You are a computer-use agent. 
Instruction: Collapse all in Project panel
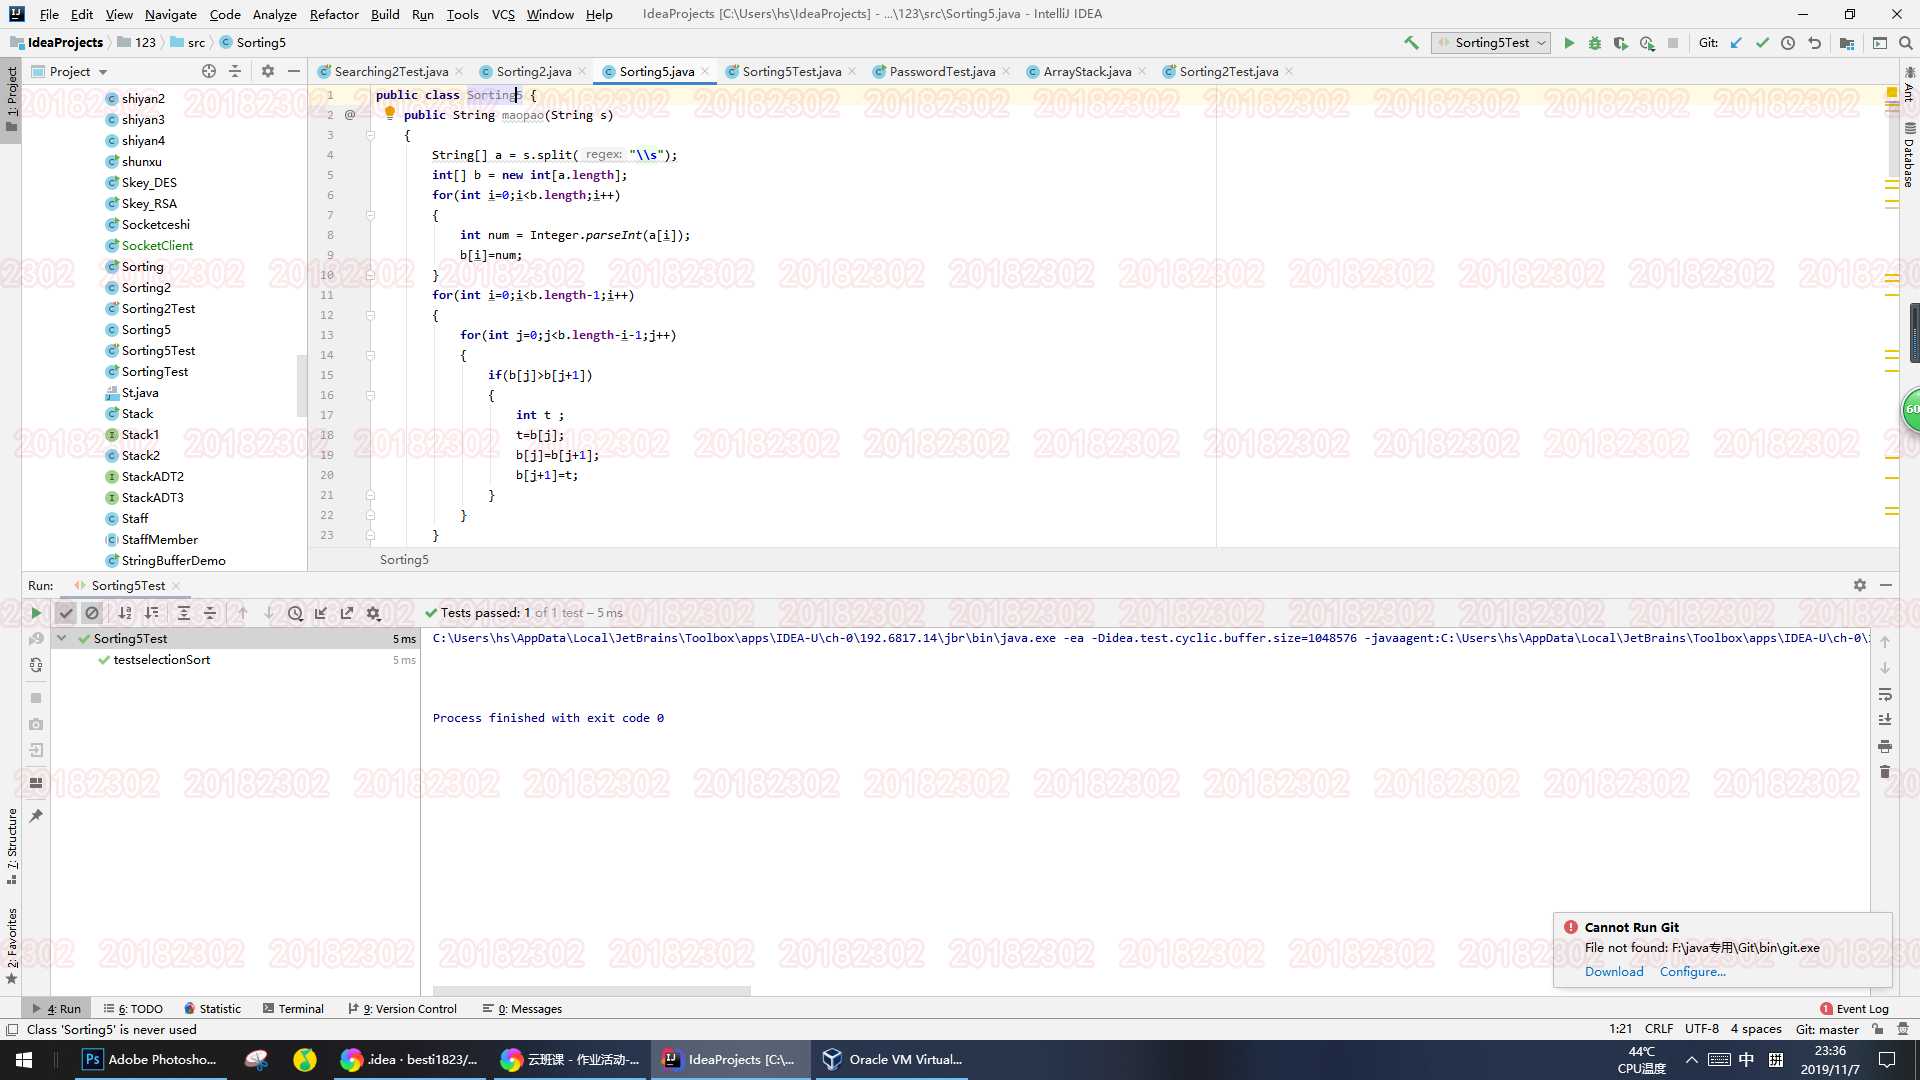[x=235, y=71]
